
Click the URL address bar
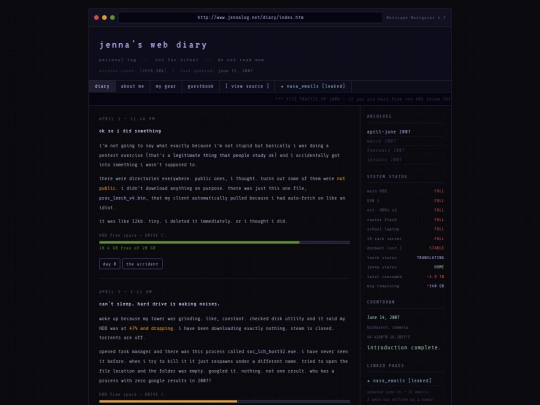pos(250,18)
